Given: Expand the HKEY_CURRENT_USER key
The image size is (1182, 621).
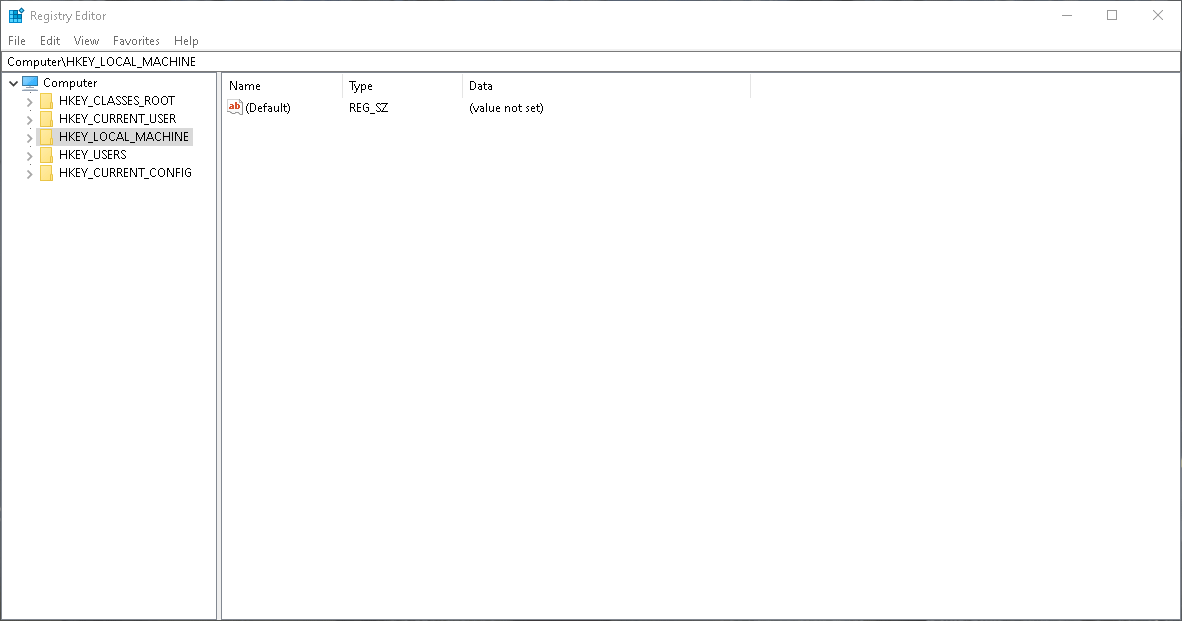Looking at the screenshot, I should [x=29, y=120].
